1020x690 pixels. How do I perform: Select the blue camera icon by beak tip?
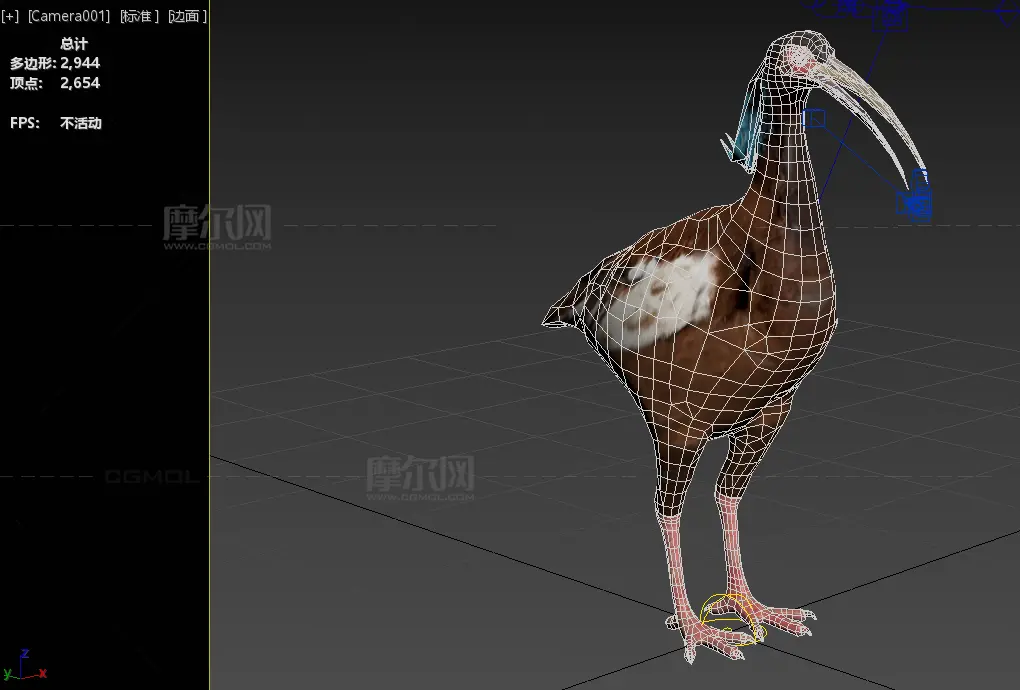pyautogui.click(x=914, y=202)
